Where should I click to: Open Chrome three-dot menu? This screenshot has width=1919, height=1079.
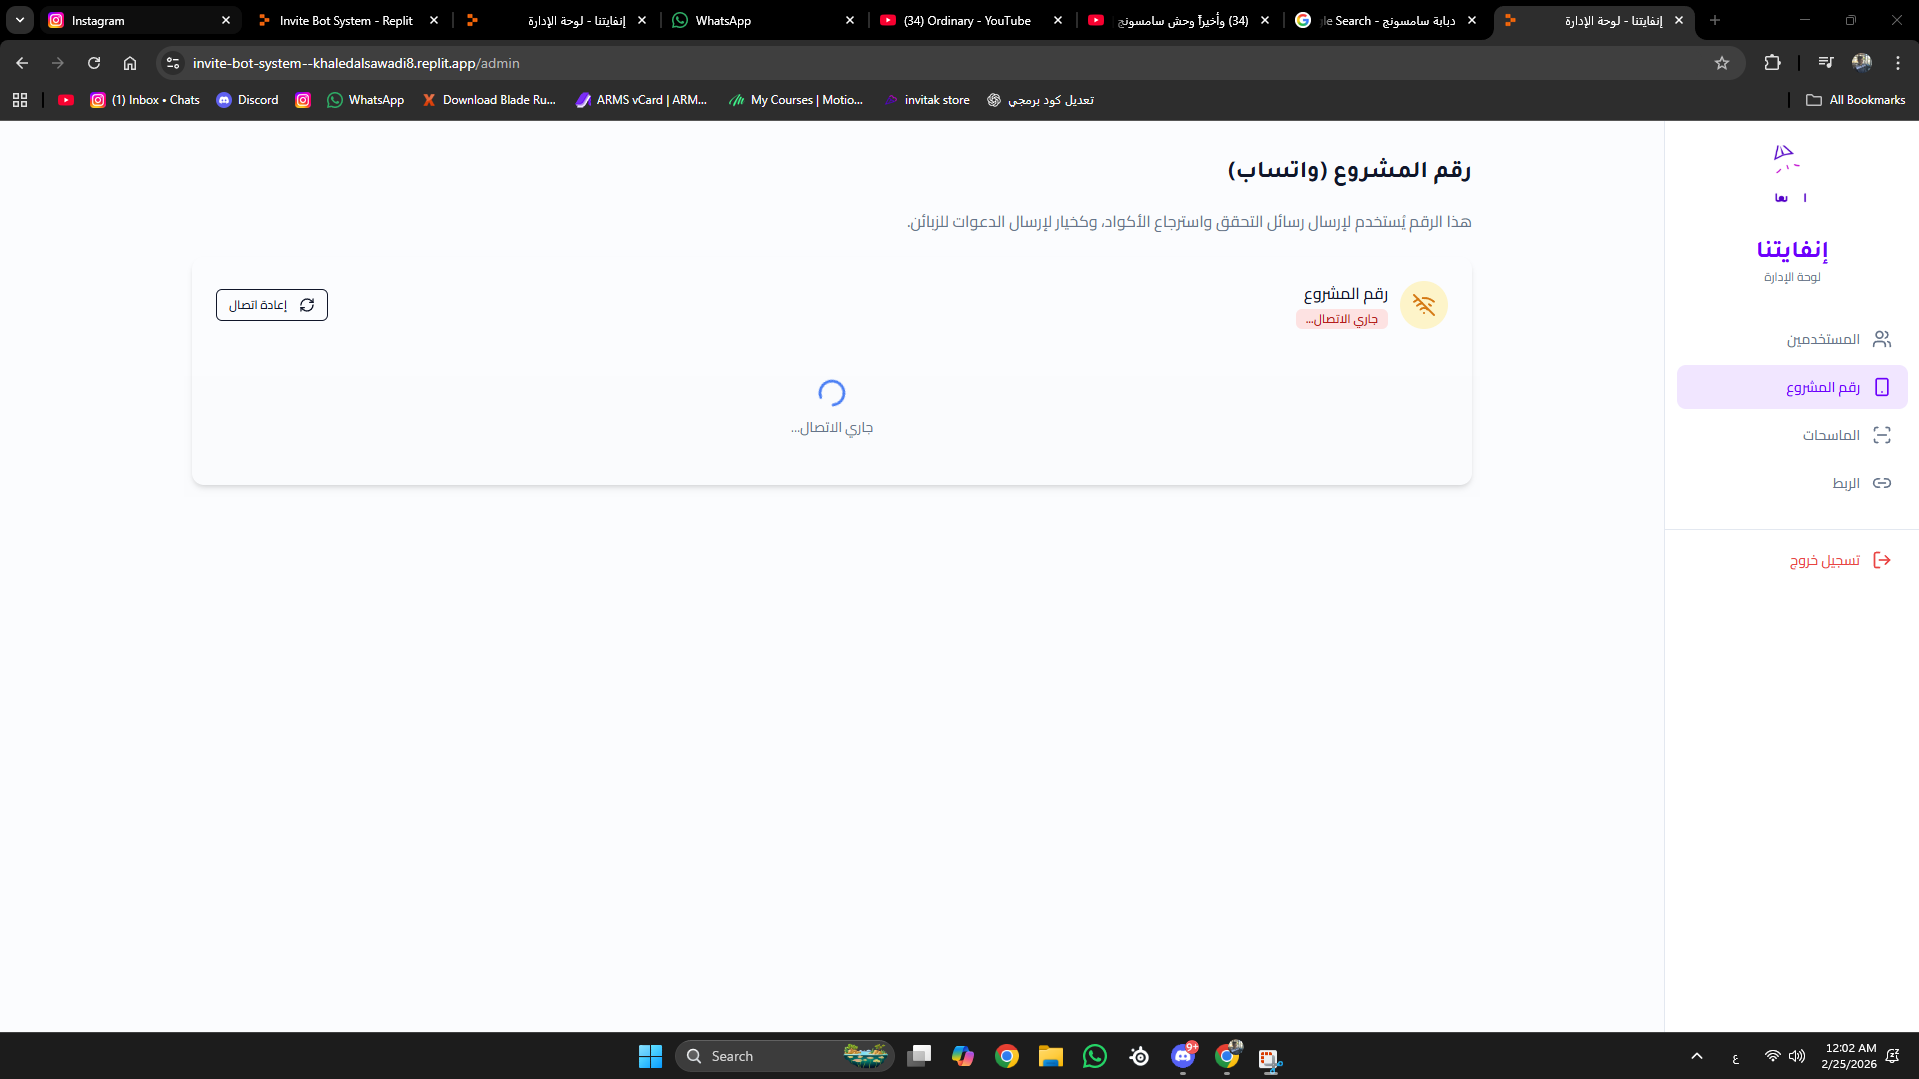tap(1898, 63)
